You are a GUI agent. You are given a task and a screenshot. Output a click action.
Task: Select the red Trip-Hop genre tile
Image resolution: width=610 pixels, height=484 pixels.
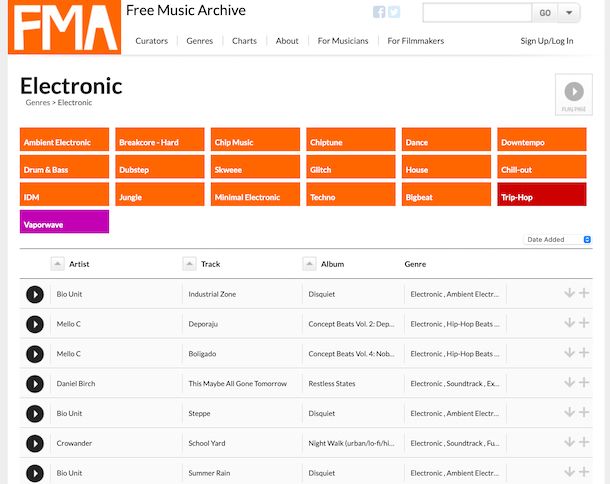click(542, 194)
